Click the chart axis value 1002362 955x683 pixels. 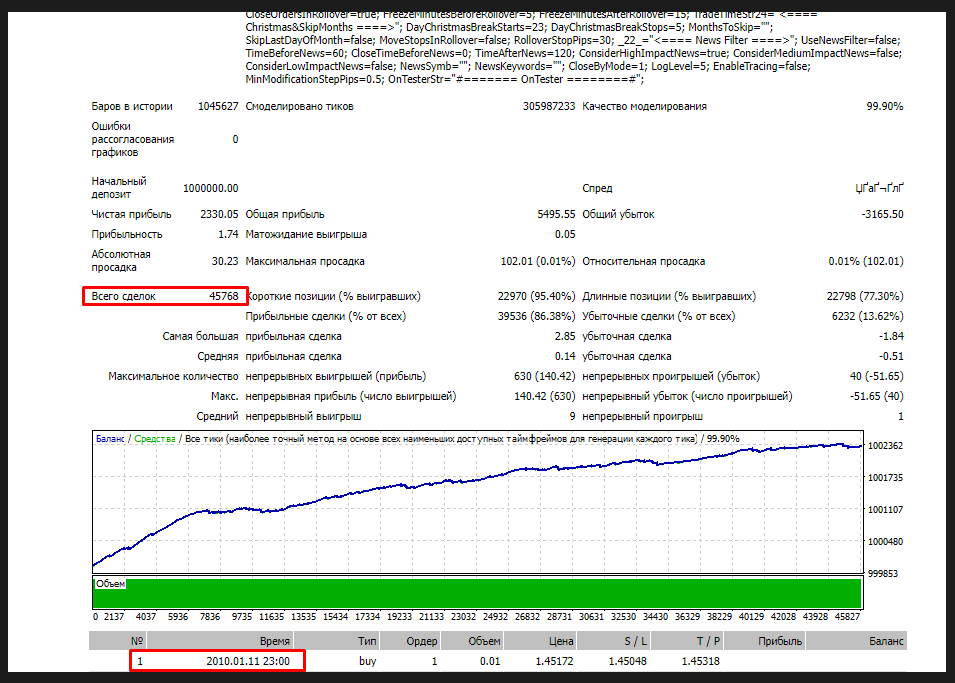click(x=885, y=446)
